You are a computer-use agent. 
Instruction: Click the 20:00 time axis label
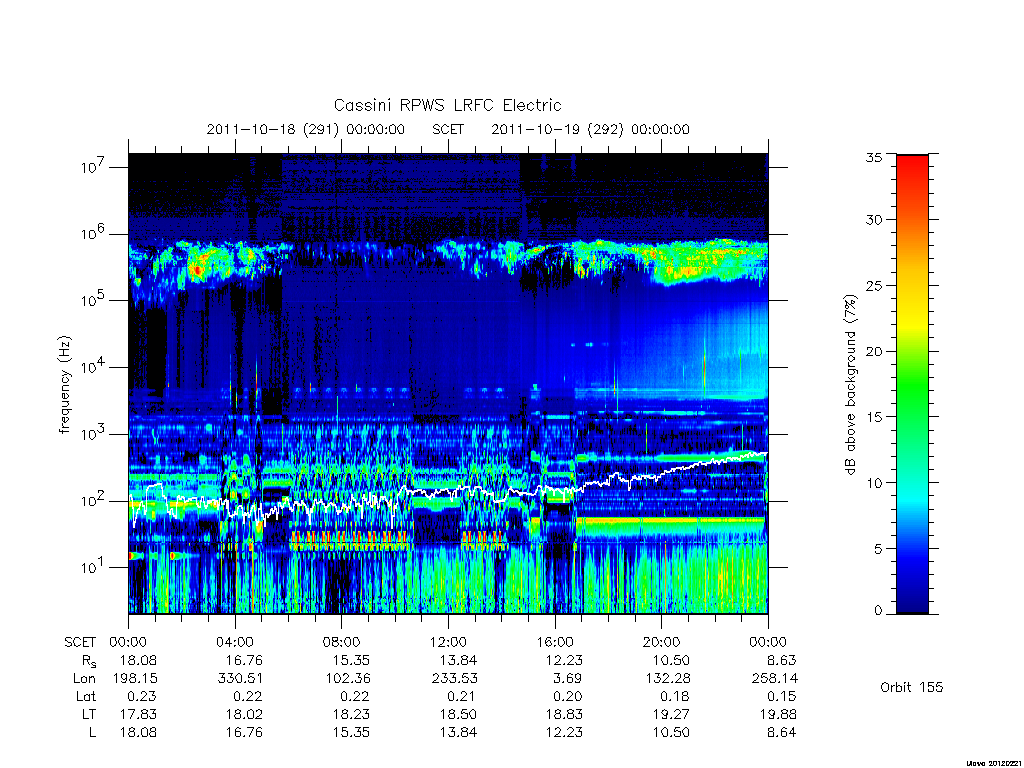point(662,642)
